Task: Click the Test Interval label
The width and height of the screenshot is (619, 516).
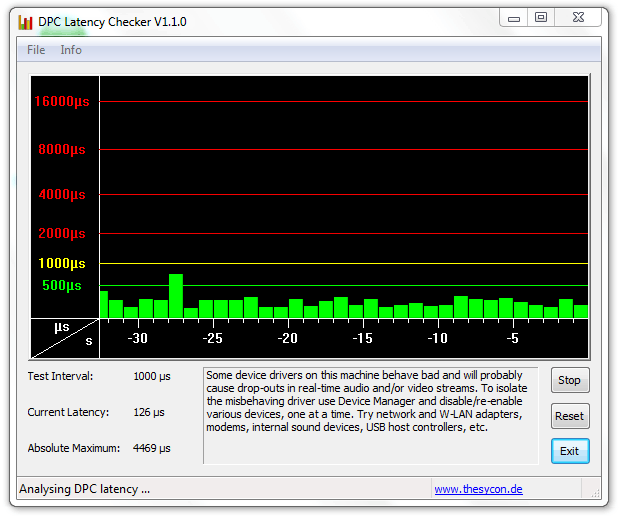Action: tap(60, 376)
